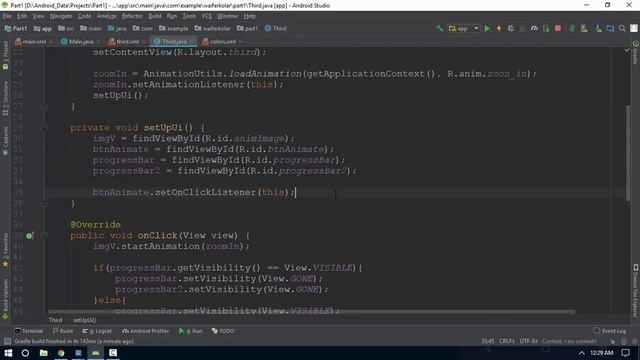This screenshot has width=640, height=360.
Task: Open the Android Profiler tool window
Action: point(146,331)
